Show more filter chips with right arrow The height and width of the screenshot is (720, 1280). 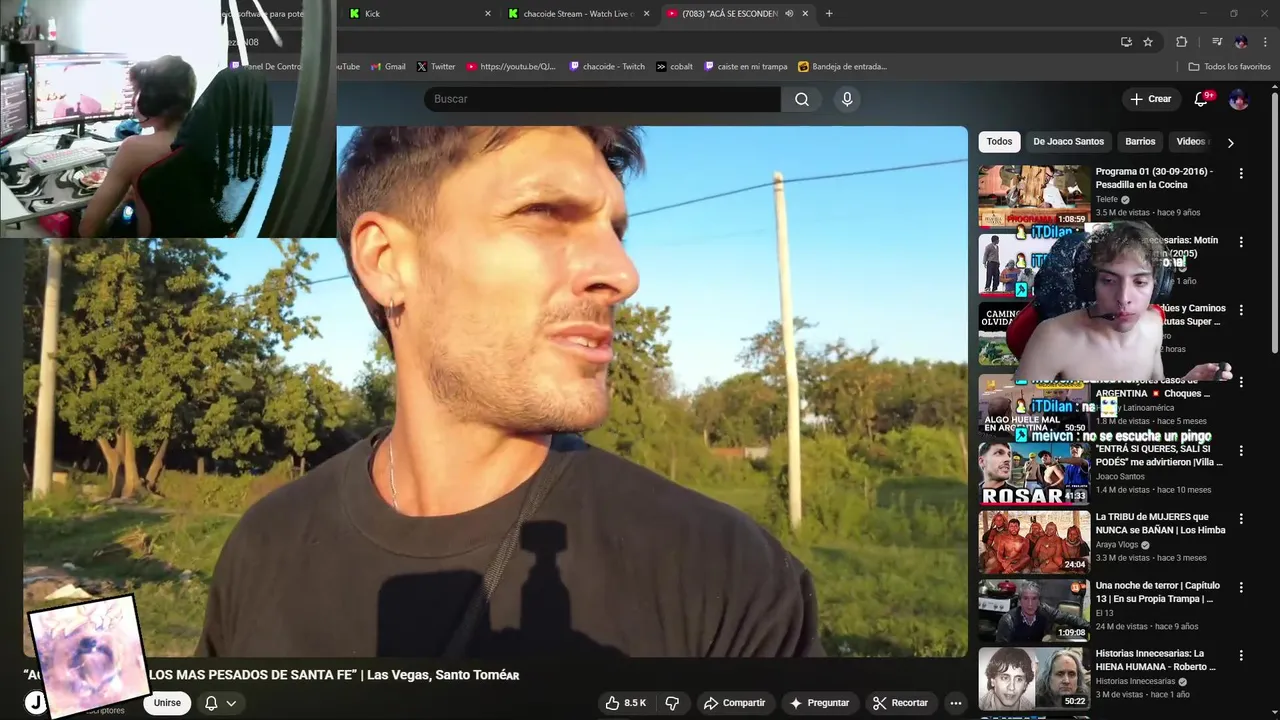(1230, 142)
